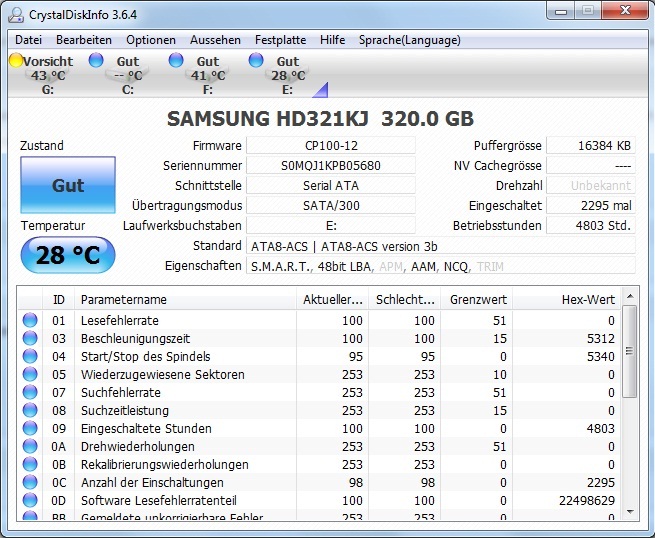
Task: Click status orb for Start/Stop des Spindels
Action: (x=30, y=356)
